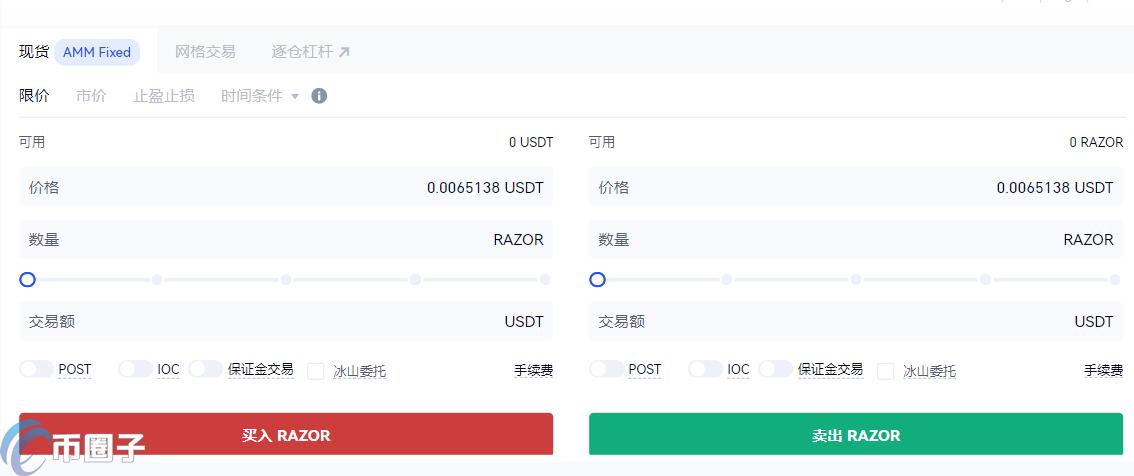Switch to 现货 spot tab
The image size is (1134, 476).
click(x=34, y=52)
